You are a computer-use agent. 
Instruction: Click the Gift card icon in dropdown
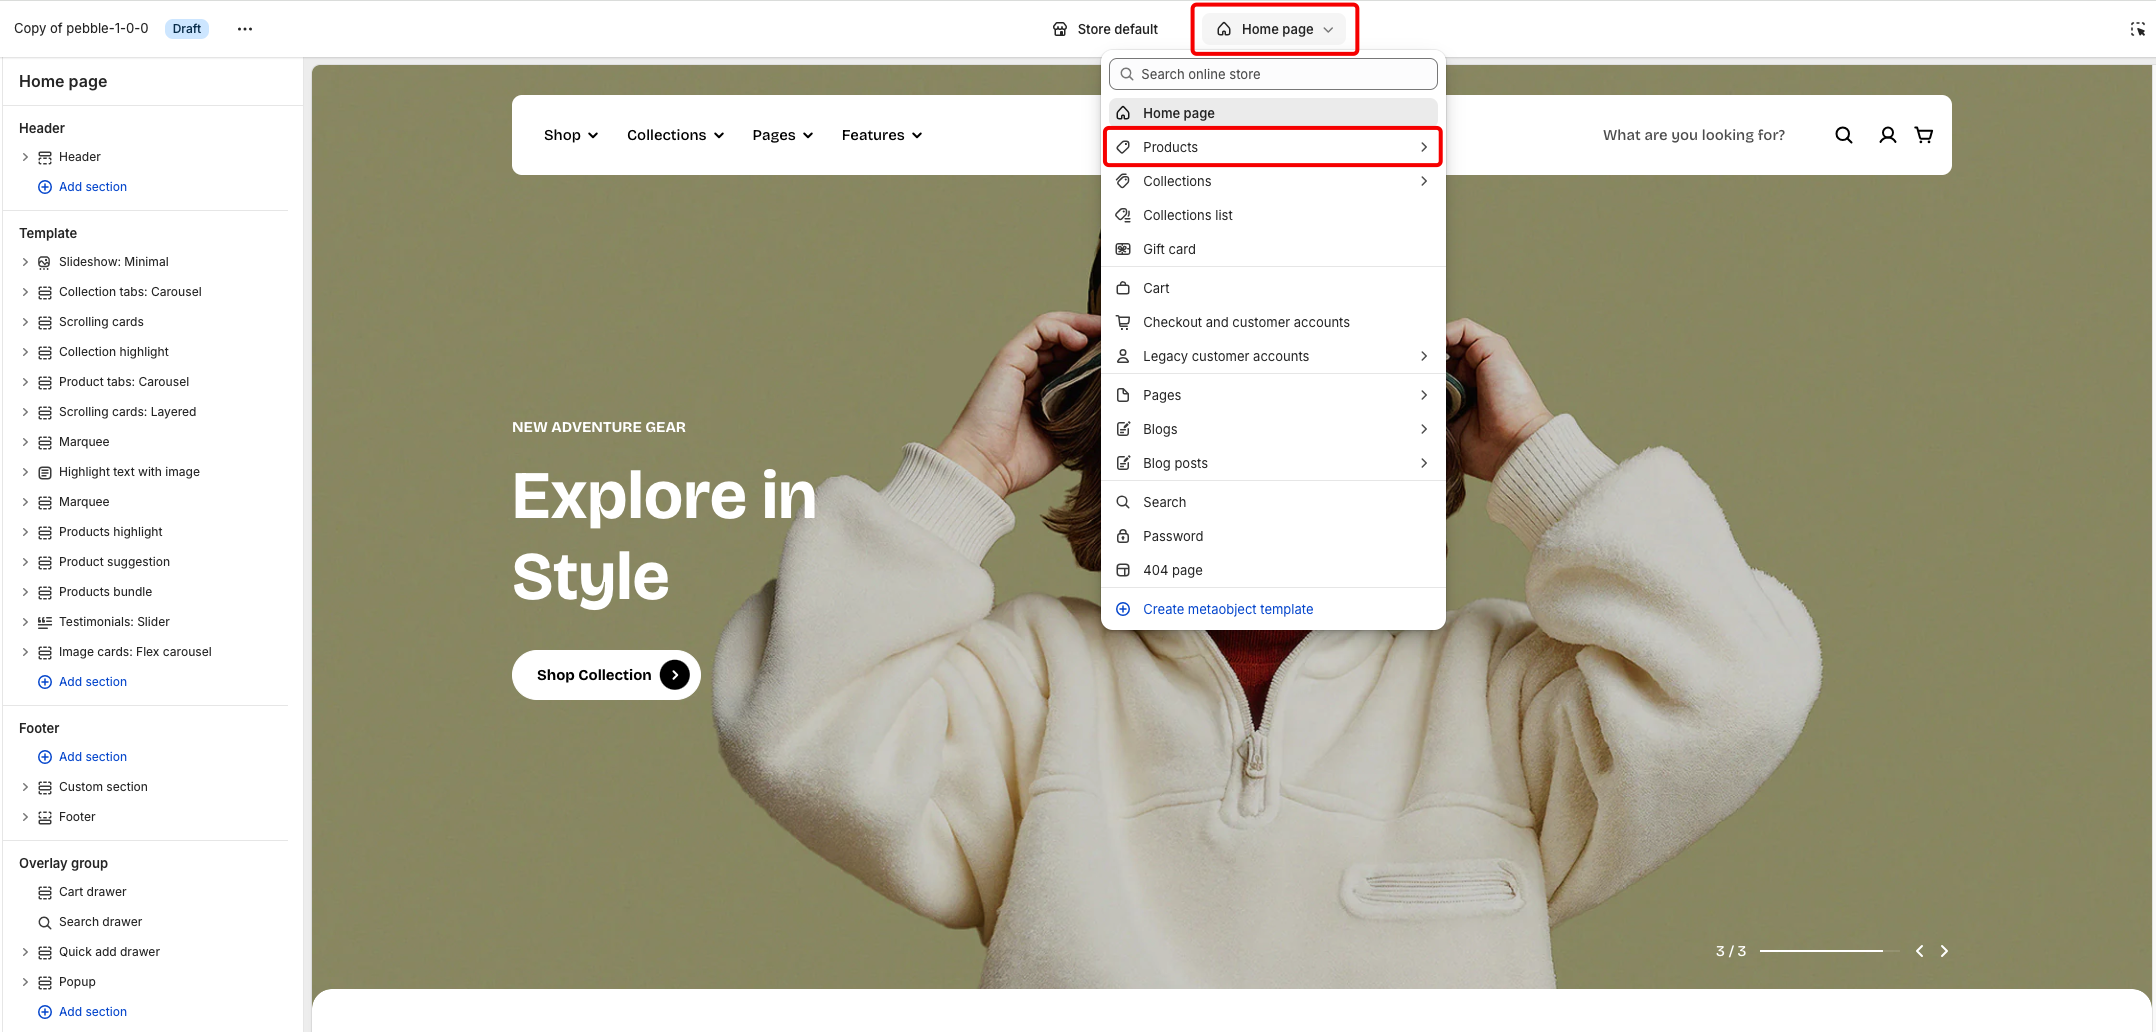point(1123,249)
